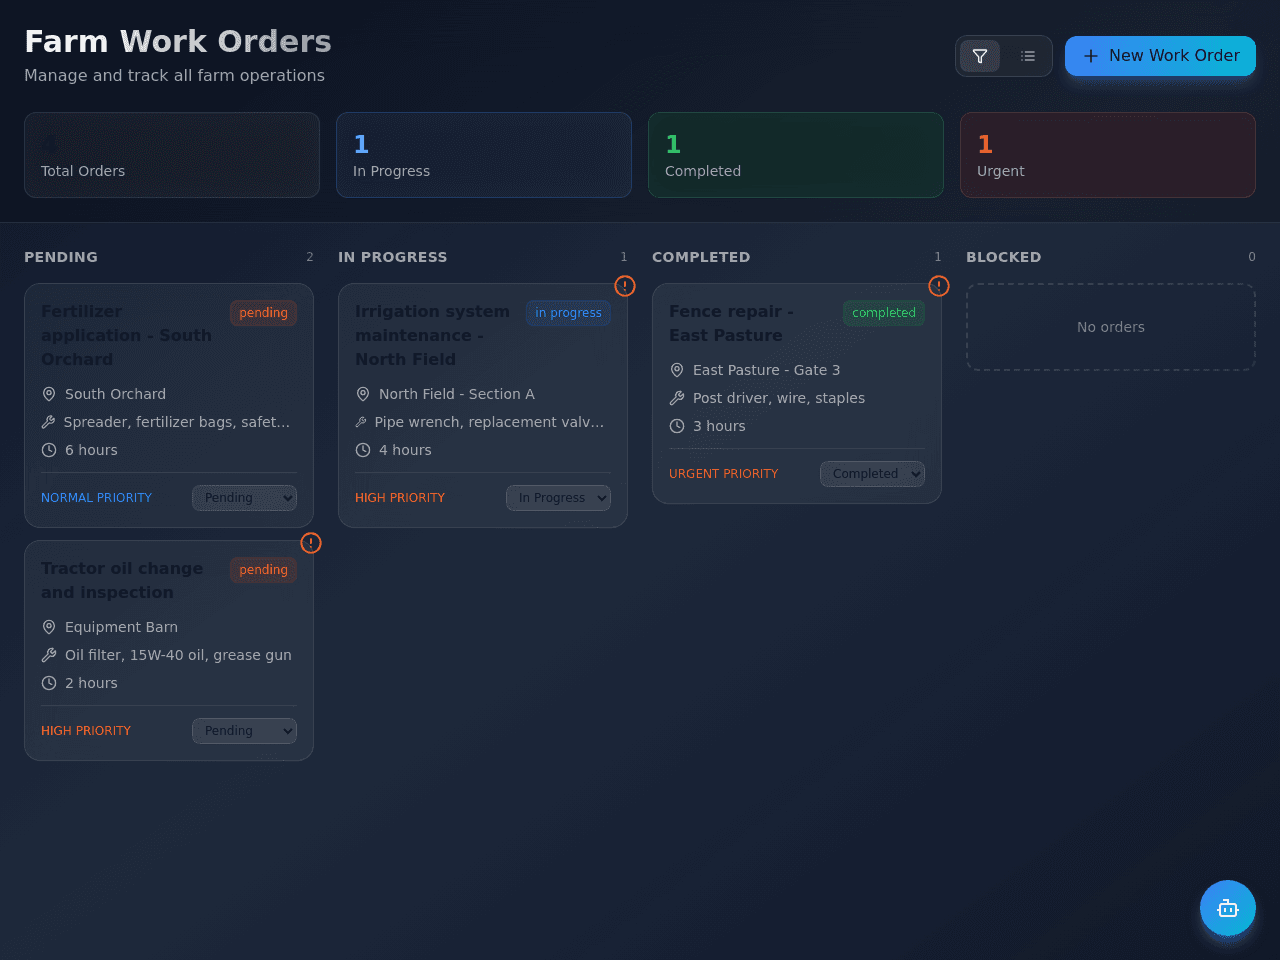1280x960 pixels.
Task: Click the No orders placeholder in Blocked
Action: tap(1111, 327)
